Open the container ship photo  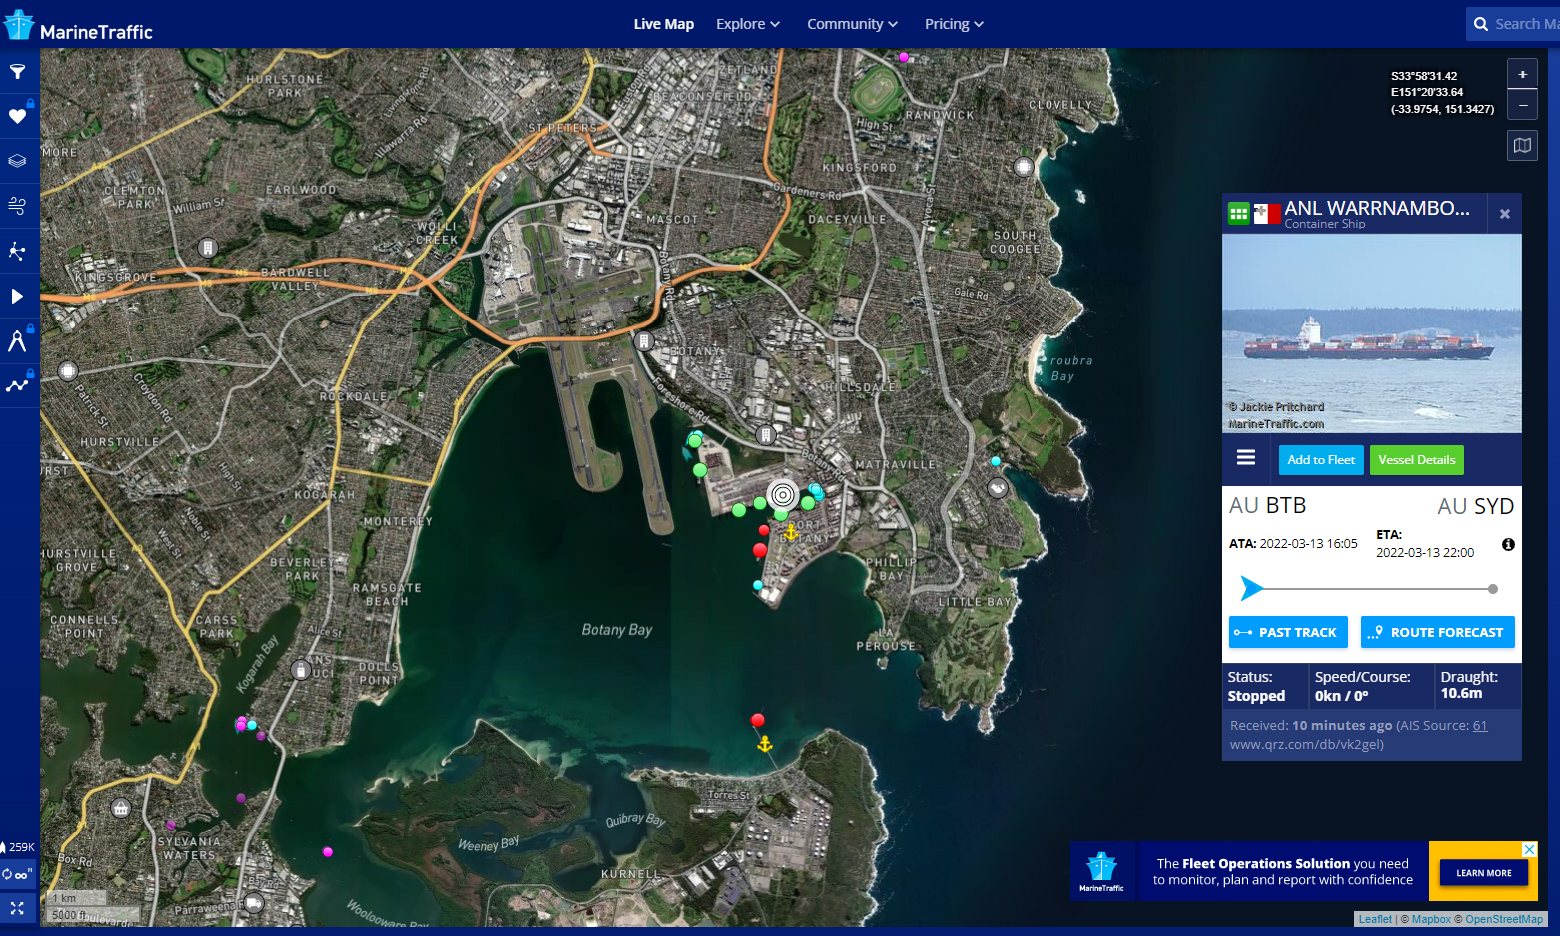coord(1372,334)
